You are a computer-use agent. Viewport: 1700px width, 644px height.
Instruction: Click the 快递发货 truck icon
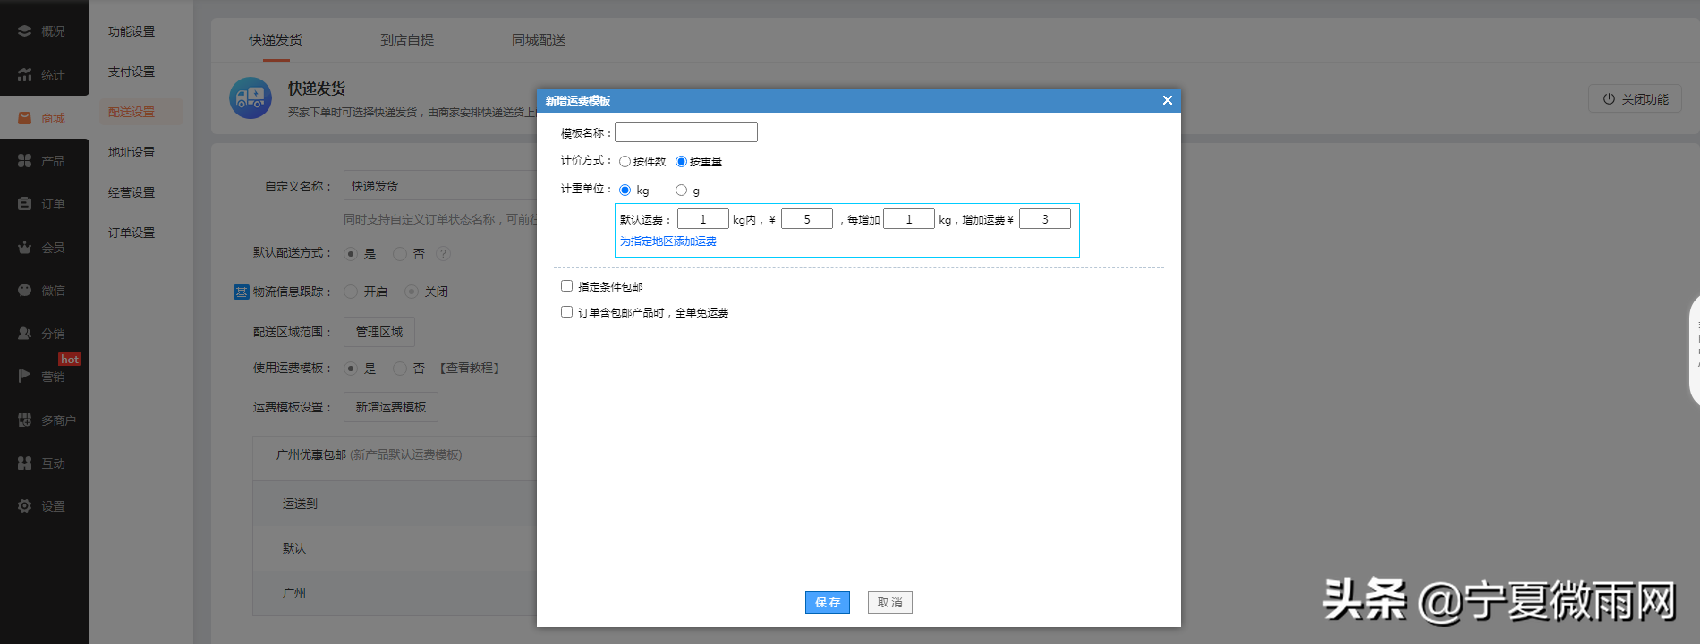coord(250,98)
